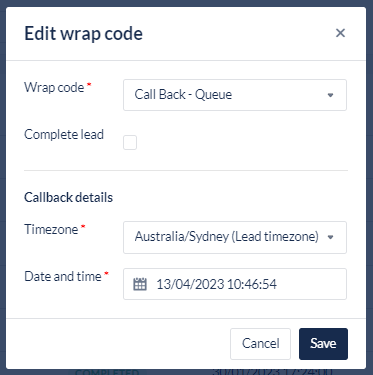Click the red asterisk beside Wrap code
Image resolution: width=373 pixels, height=375 pixels.
click(x=89, y=84)
